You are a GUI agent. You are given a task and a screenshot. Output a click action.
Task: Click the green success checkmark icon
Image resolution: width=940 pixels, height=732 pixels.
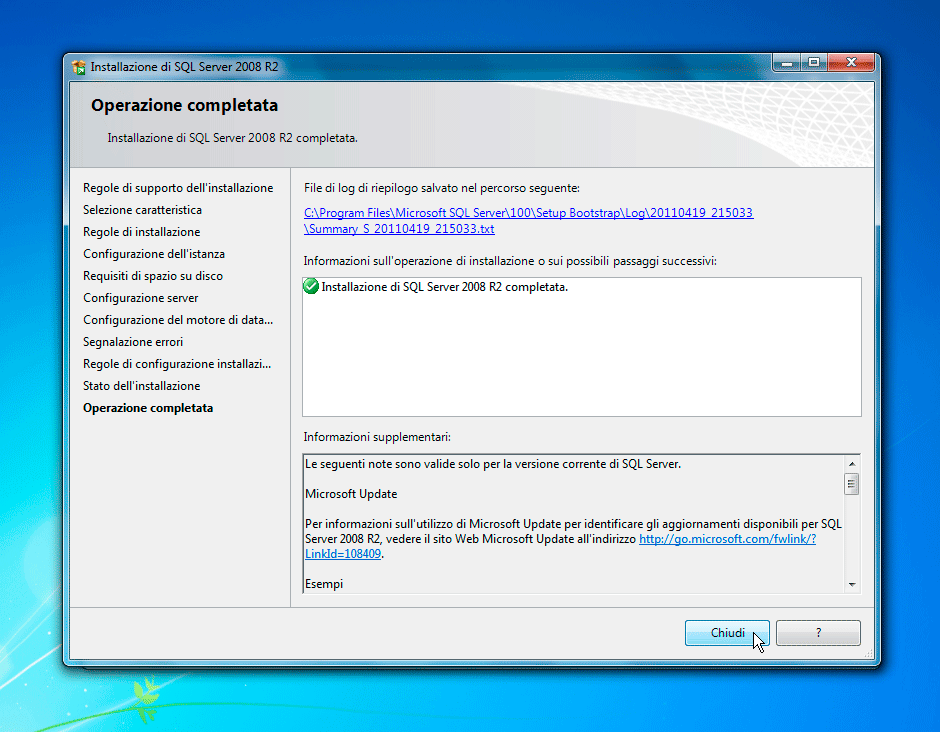click(x=311, y=287)
